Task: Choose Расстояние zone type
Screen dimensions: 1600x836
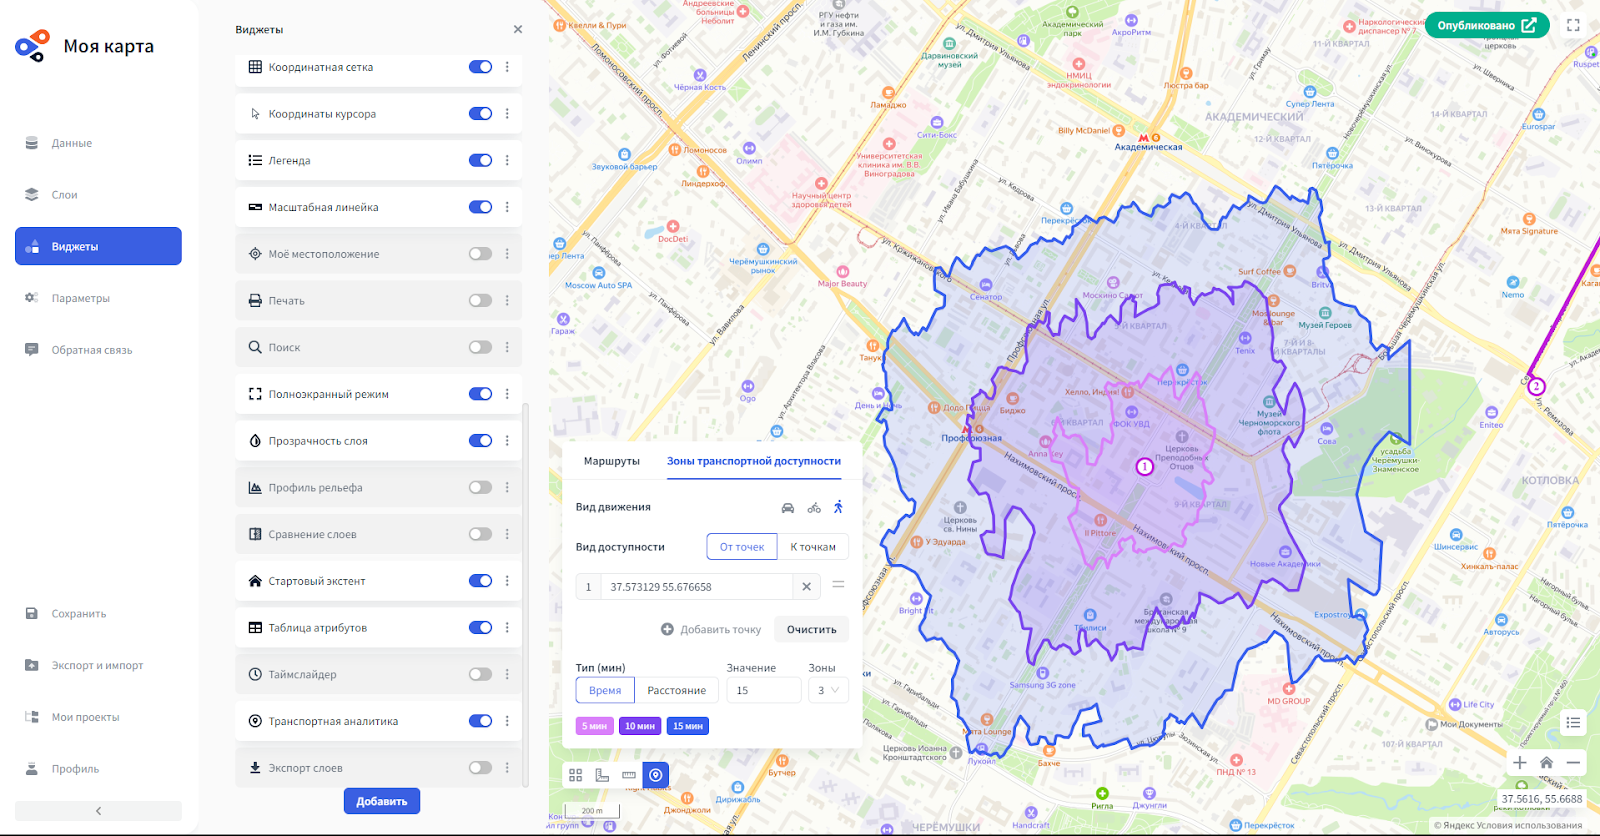Action: coord(677,690)
